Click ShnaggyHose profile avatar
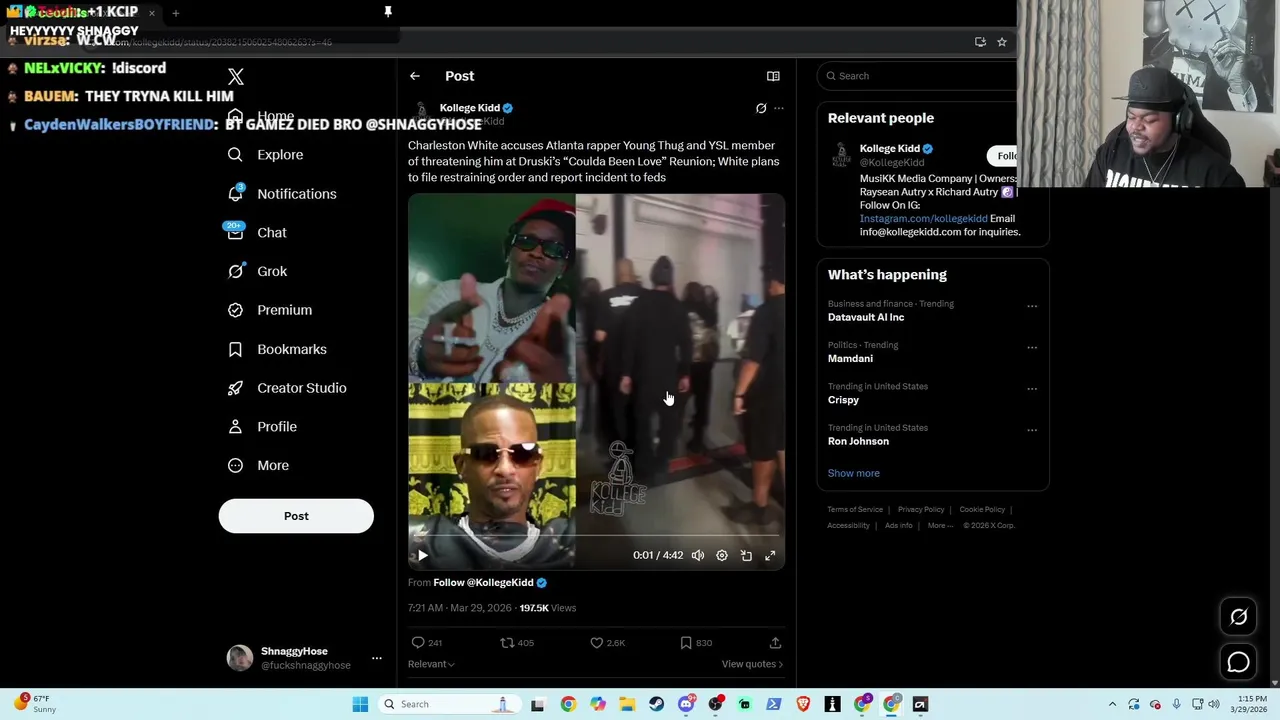Image resolution: width=1280 pixels, height=720 pixels. [x=240, y=658]
